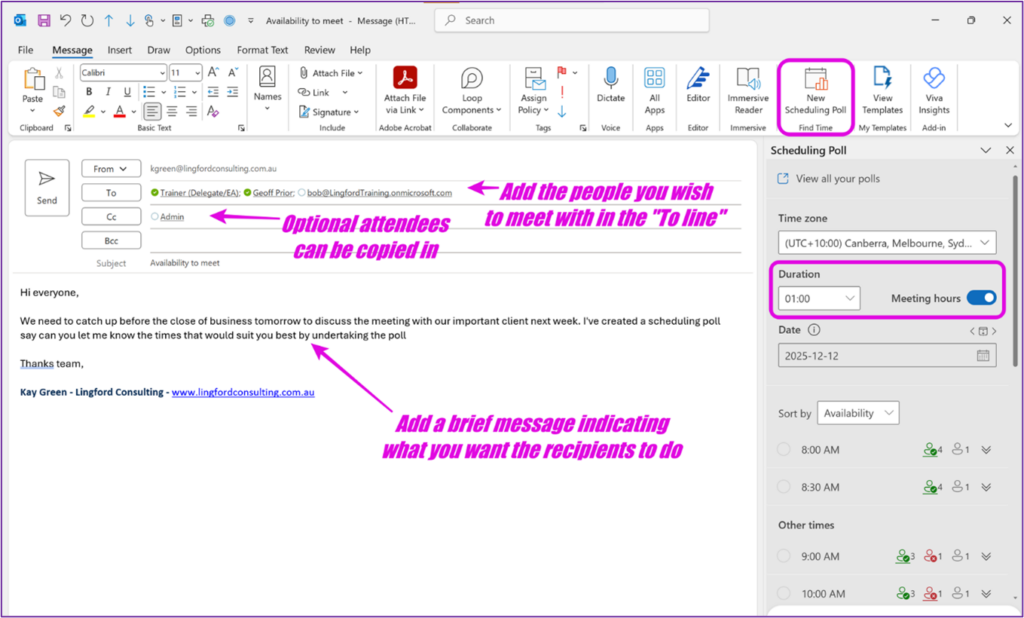Screen dimensions: 1024x618
Task: Send the availability email
Action: coord(46,187)
